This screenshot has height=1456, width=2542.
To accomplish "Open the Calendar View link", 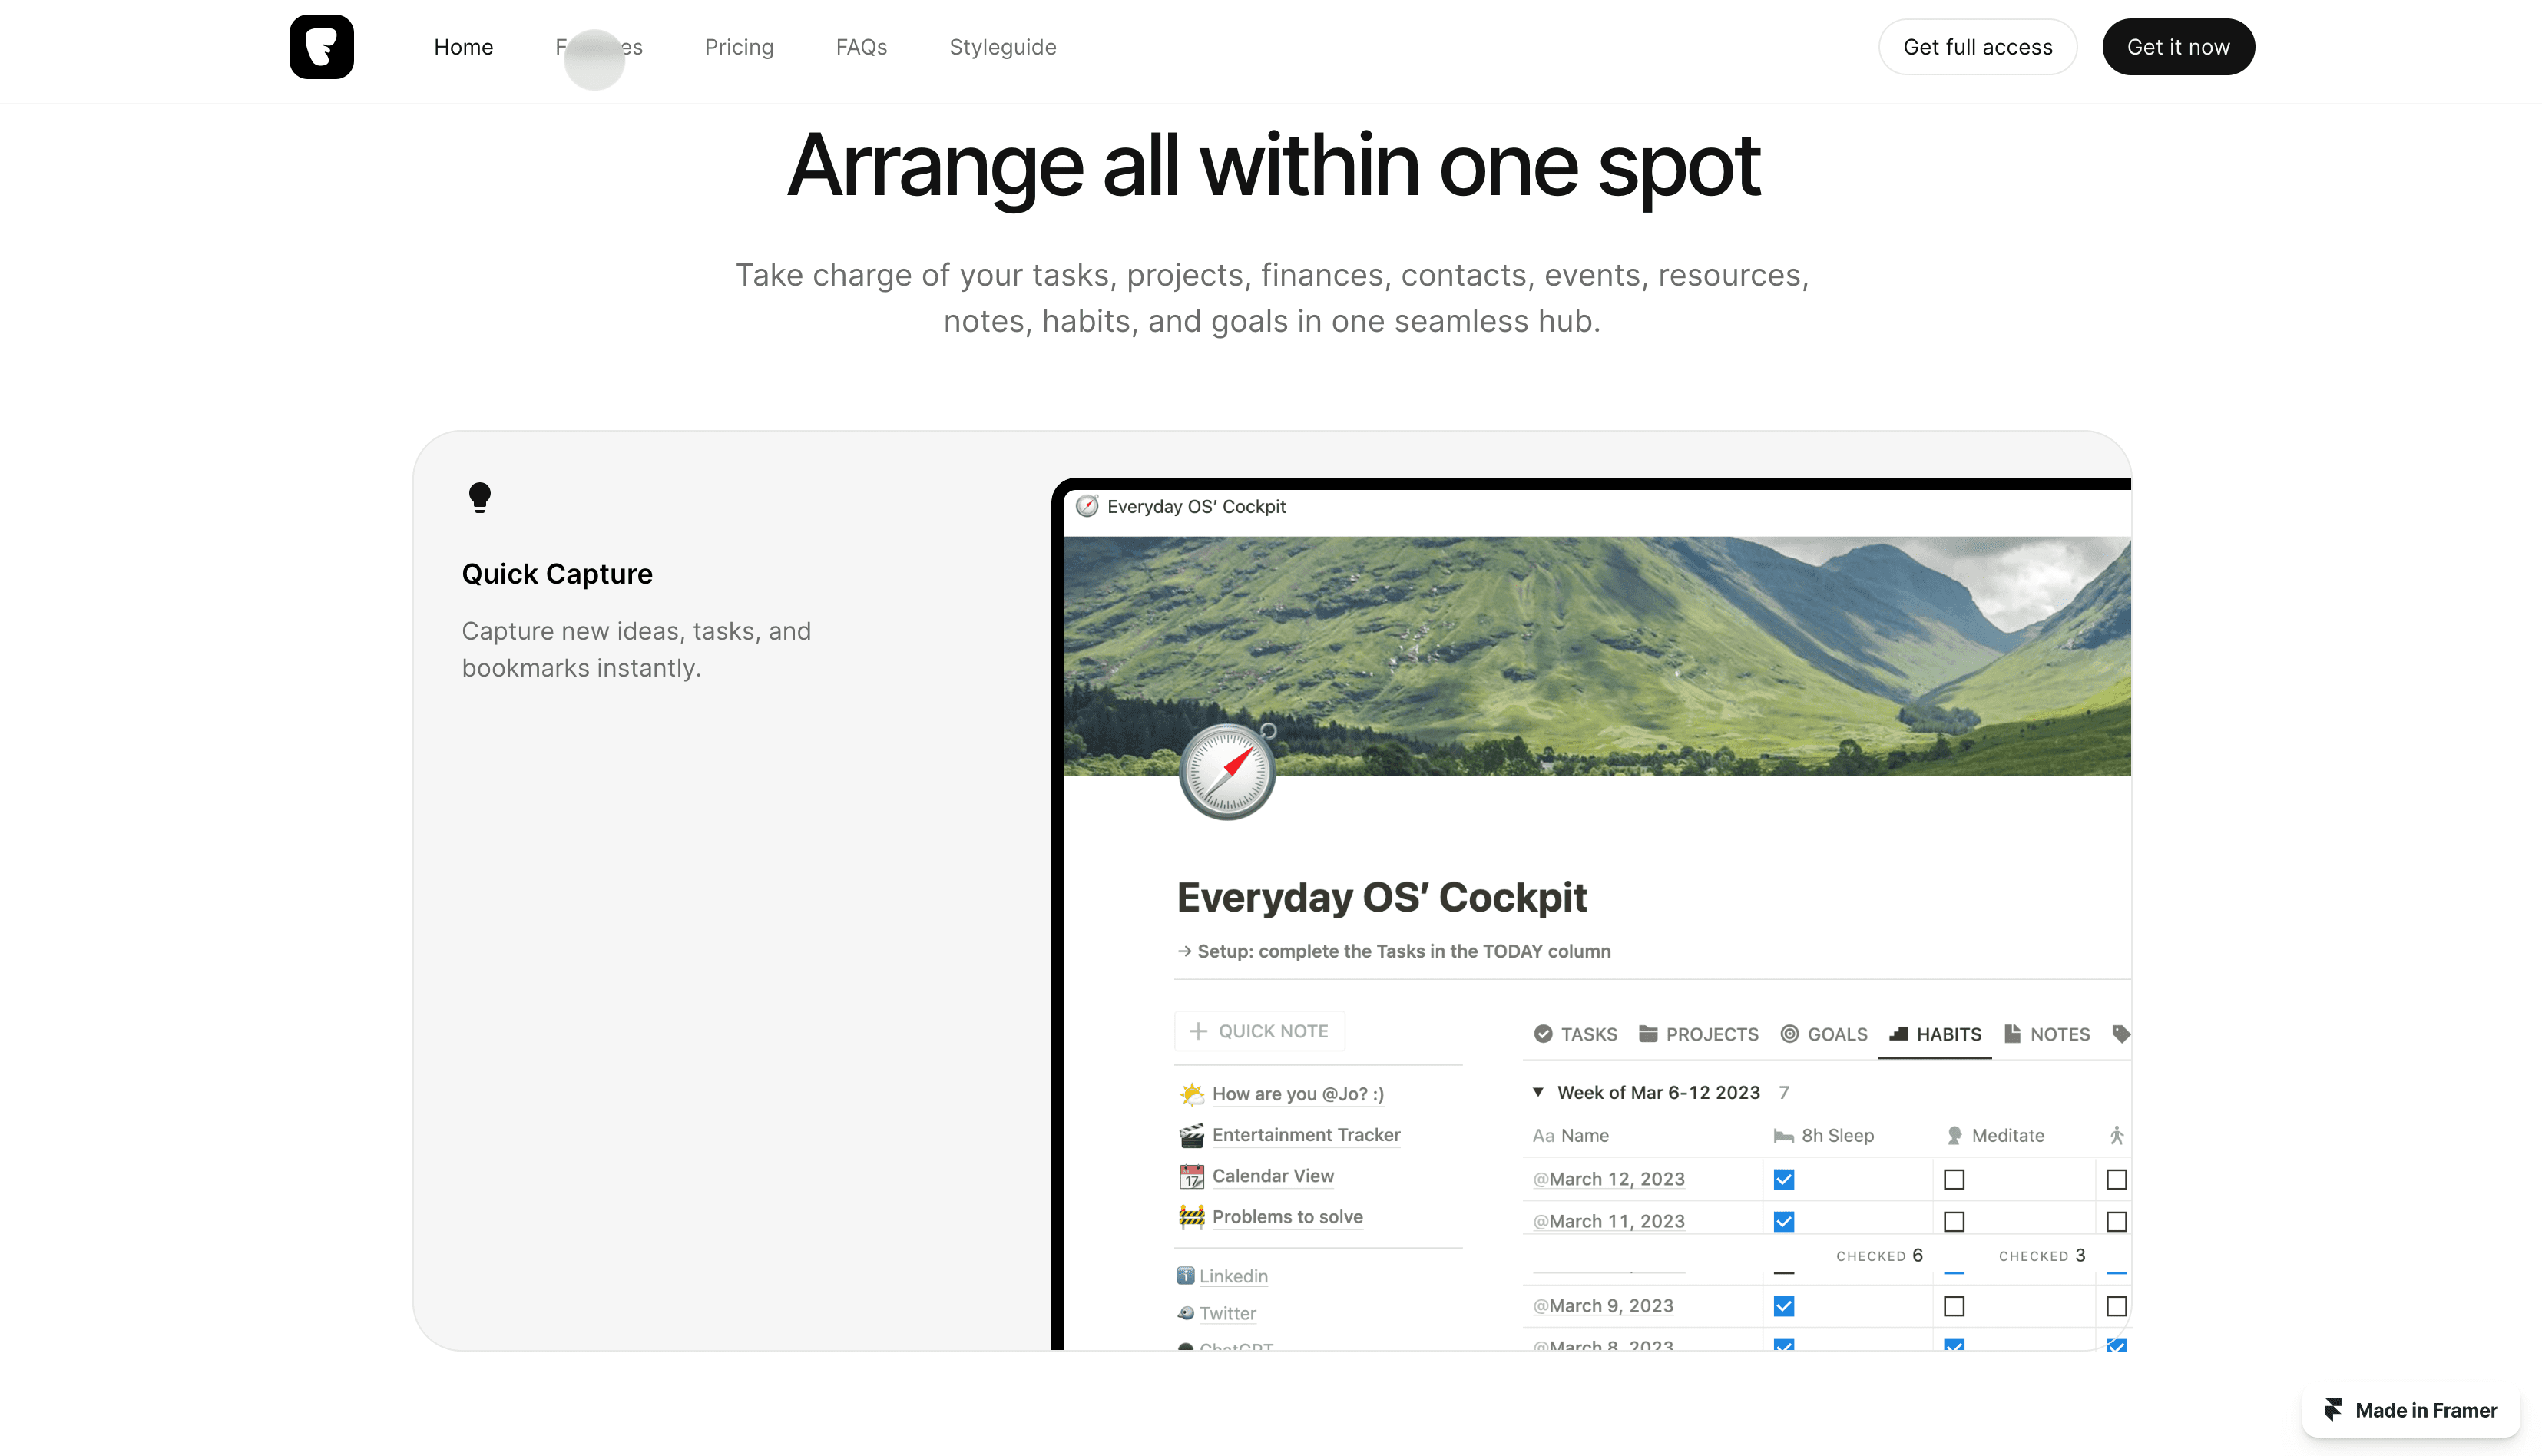I will tap(1272, 1176).
